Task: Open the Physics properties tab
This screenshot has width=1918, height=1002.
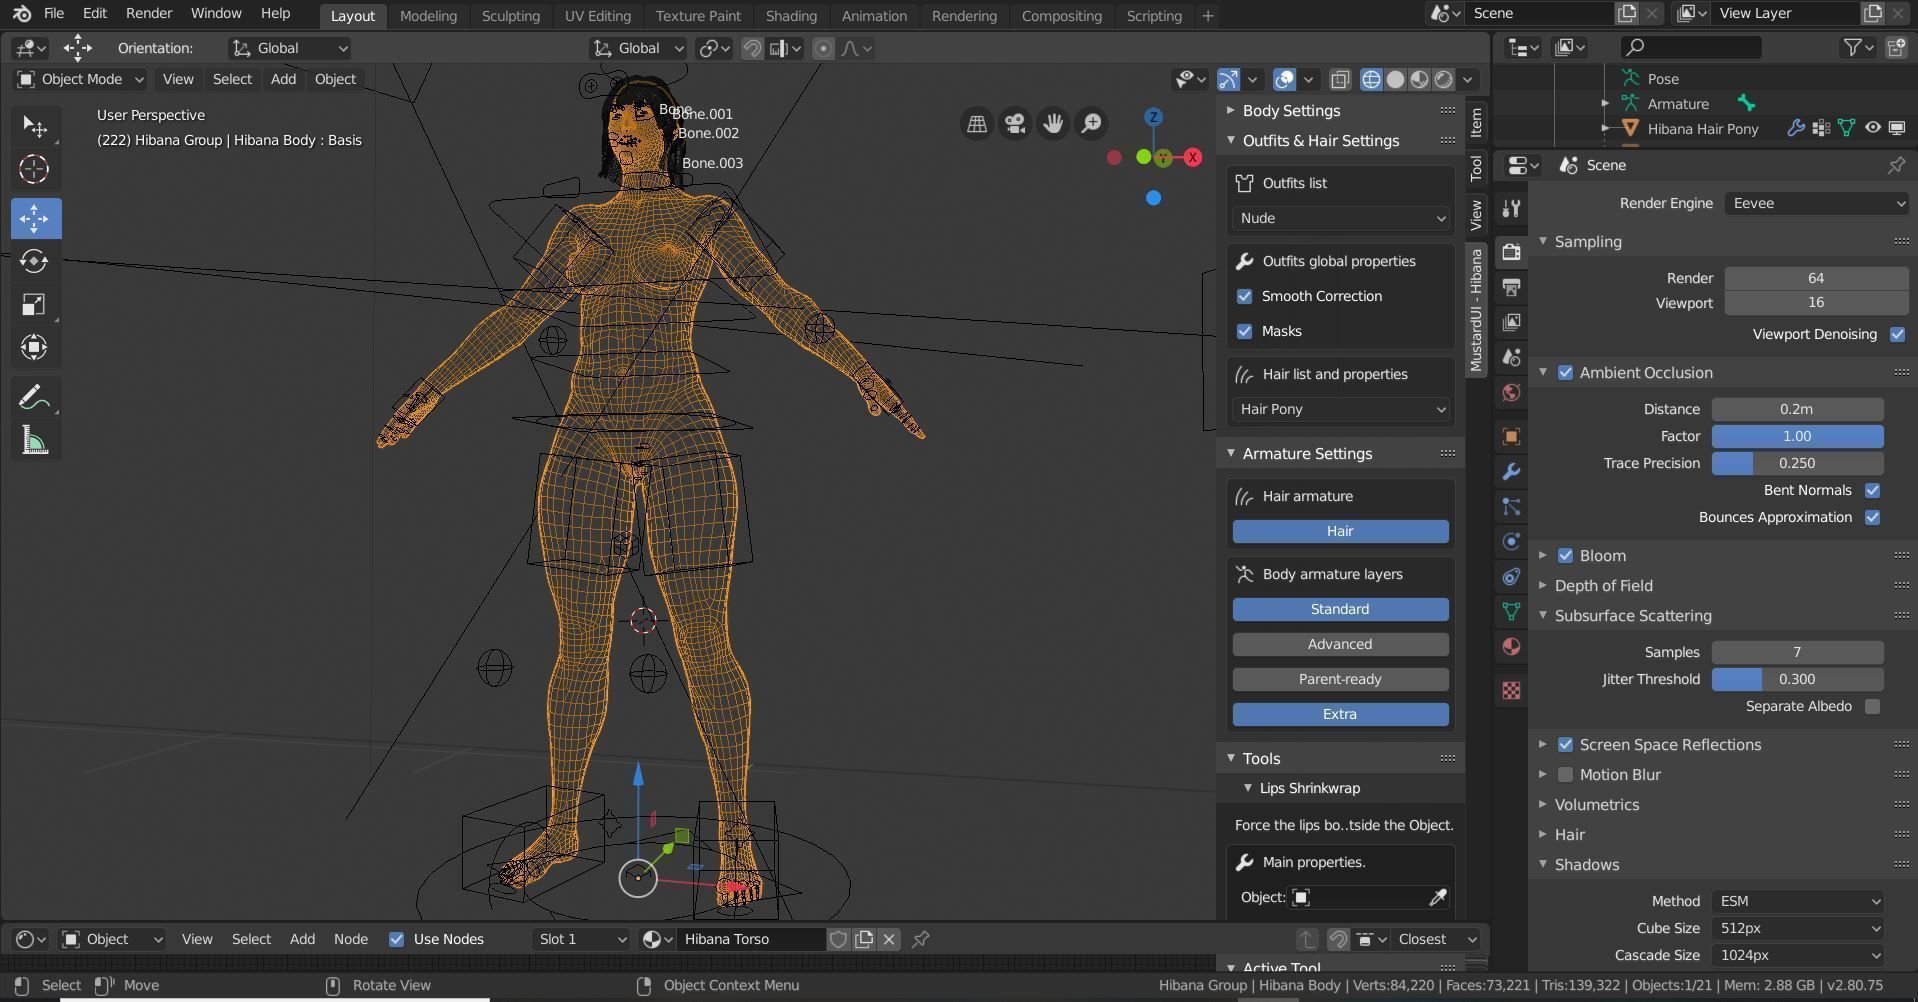Action: point(1511,541)
